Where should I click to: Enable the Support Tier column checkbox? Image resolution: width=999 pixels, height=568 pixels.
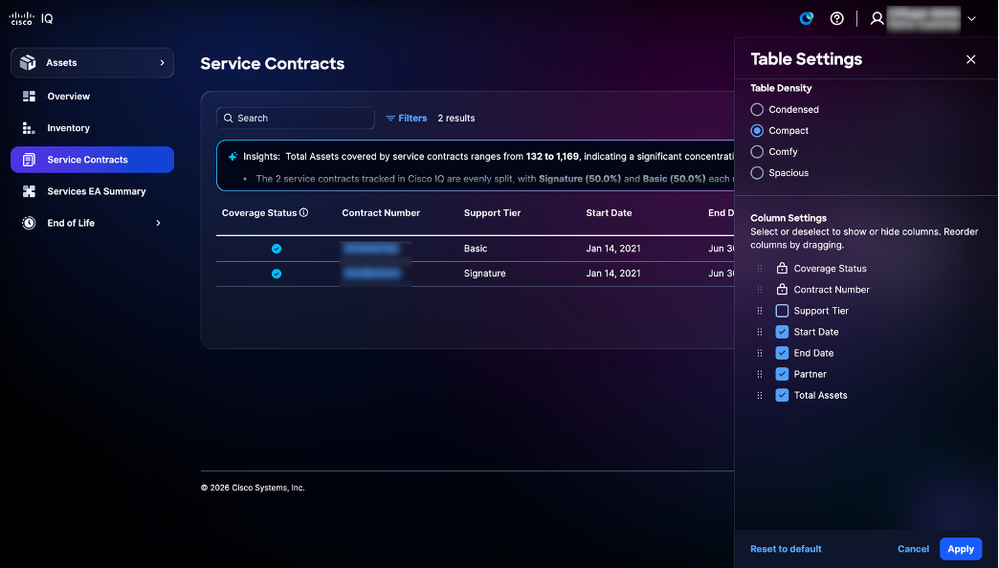pos(782,311)
